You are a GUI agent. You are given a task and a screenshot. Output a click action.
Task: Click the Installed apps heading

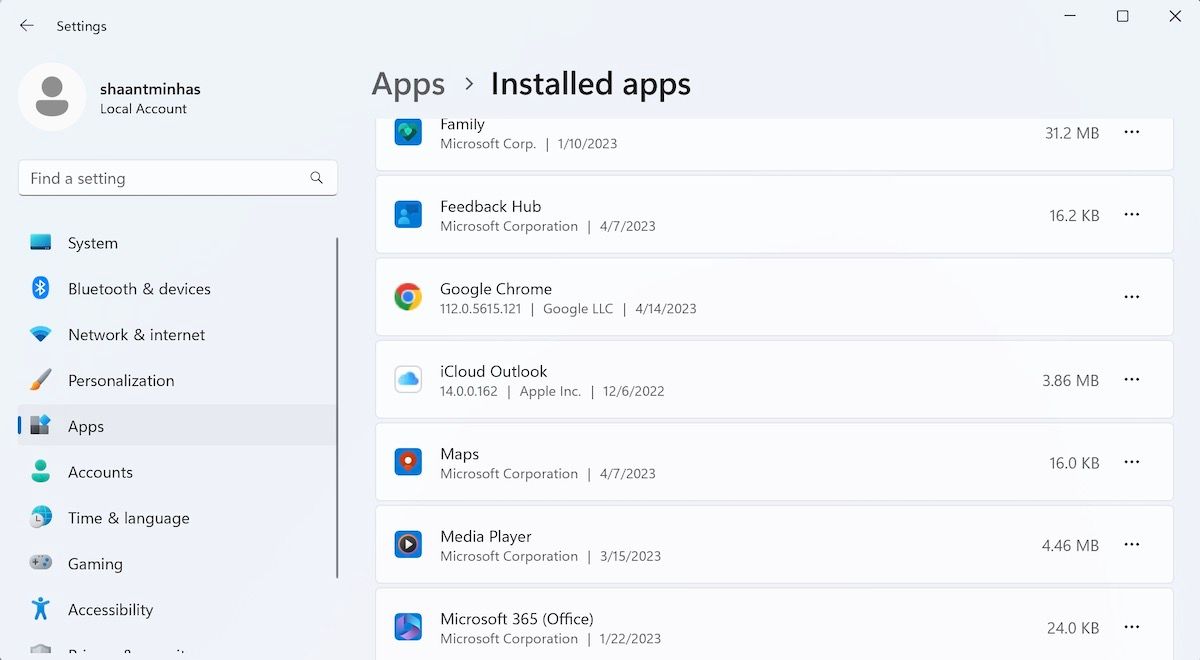pyautogui.click(x=590, y=84)
